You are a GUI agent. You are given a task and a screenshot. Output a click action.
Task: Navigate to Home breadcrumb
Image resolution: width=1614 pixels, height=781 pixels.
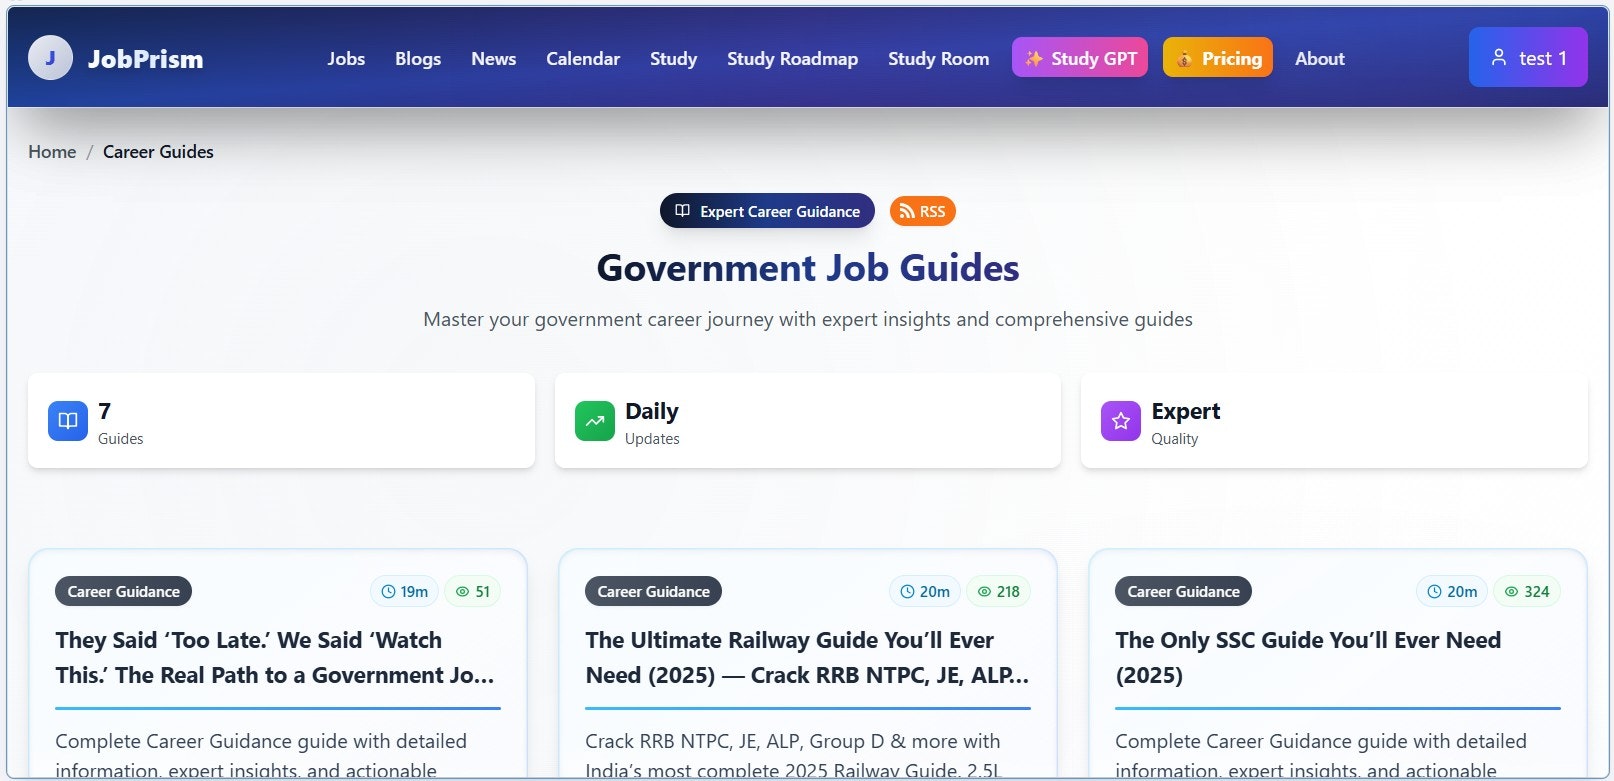coord(52,152)
